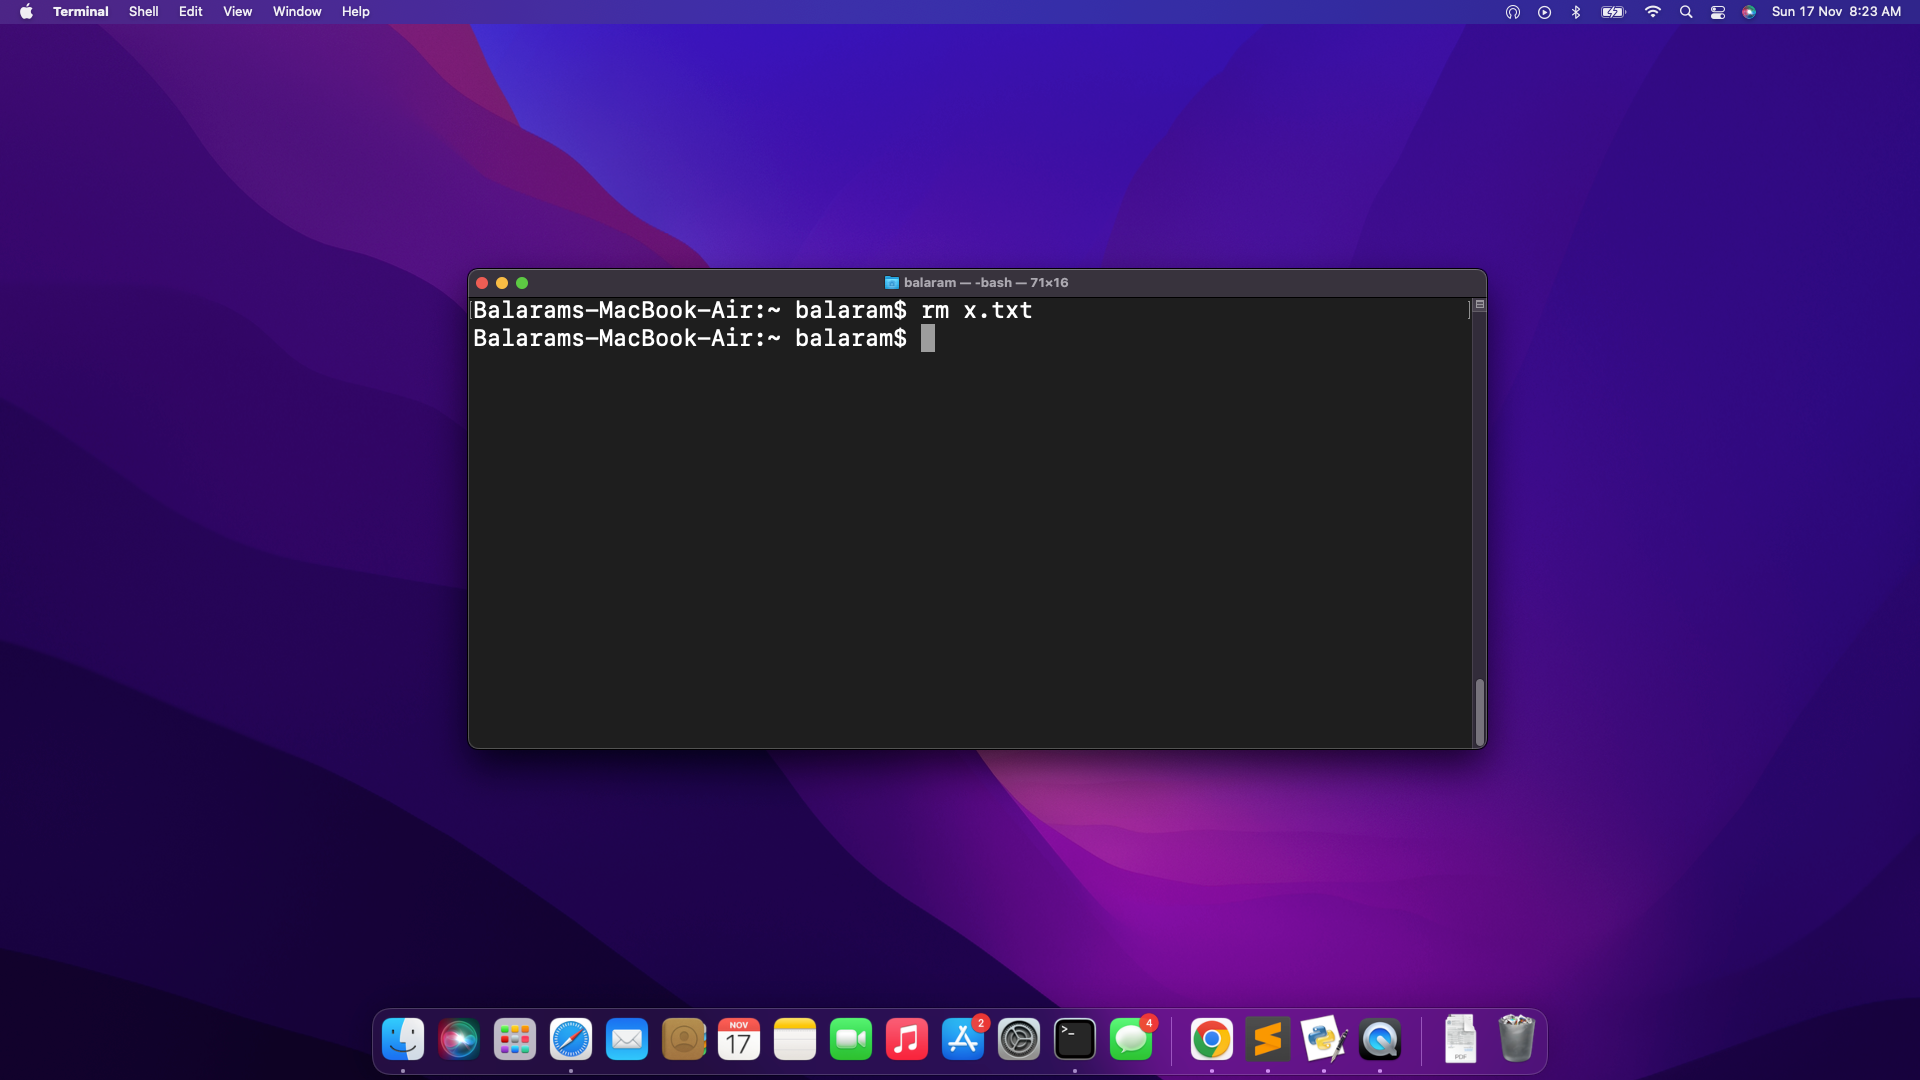Image resolution: width=1920 pixels, height=1080 pixels.
Task: Click the date and time clock
Action: [x=1836, y=12]
